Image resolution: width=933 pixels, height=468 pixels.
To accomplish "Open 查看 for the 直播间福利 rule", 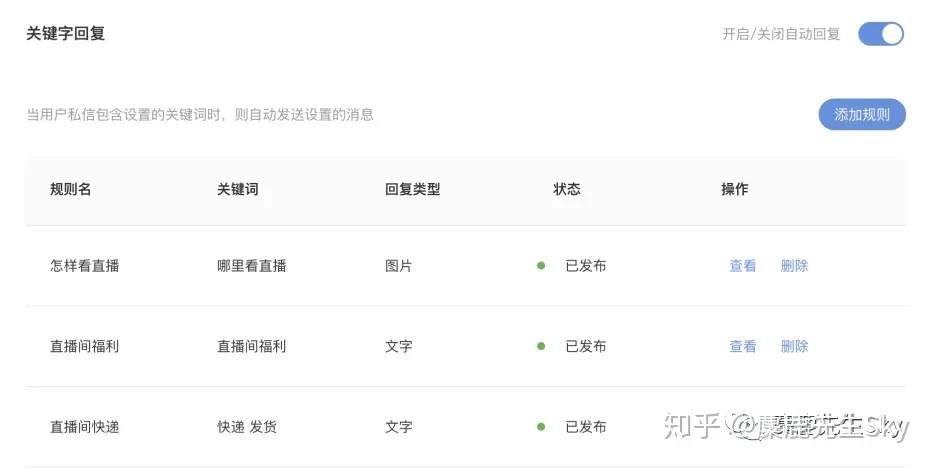I will click(x=743, y=346).
